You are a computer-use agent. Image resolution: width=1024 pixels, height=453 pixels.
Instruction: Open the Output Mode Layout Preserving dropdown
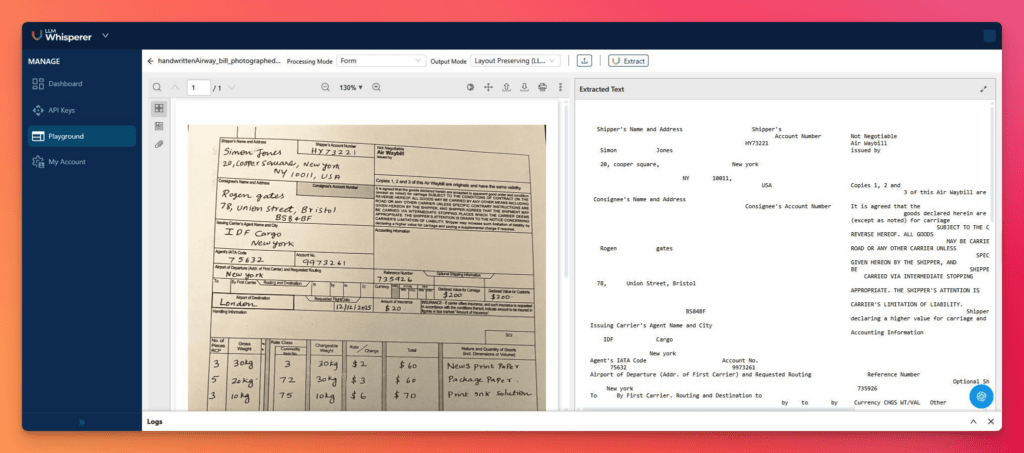click(515, 61)
